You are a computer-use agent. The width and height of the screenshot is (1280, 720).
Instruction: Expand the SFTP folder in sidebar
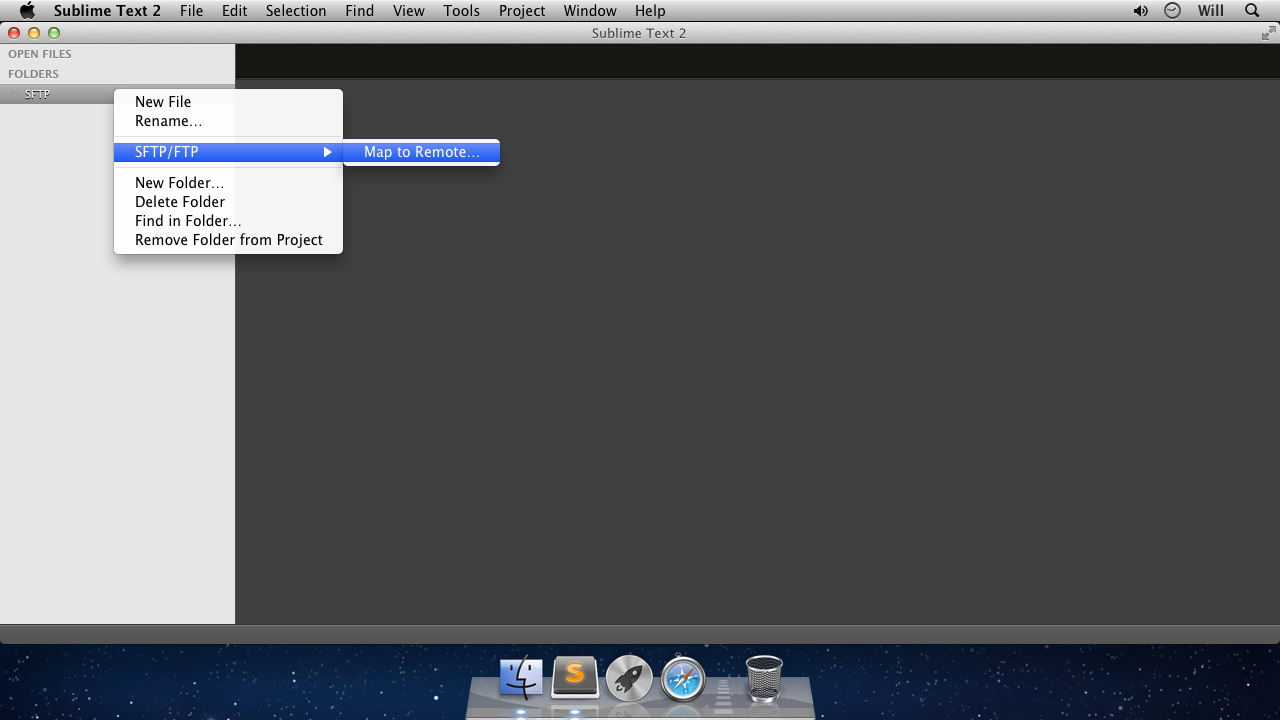pos(13,94)
